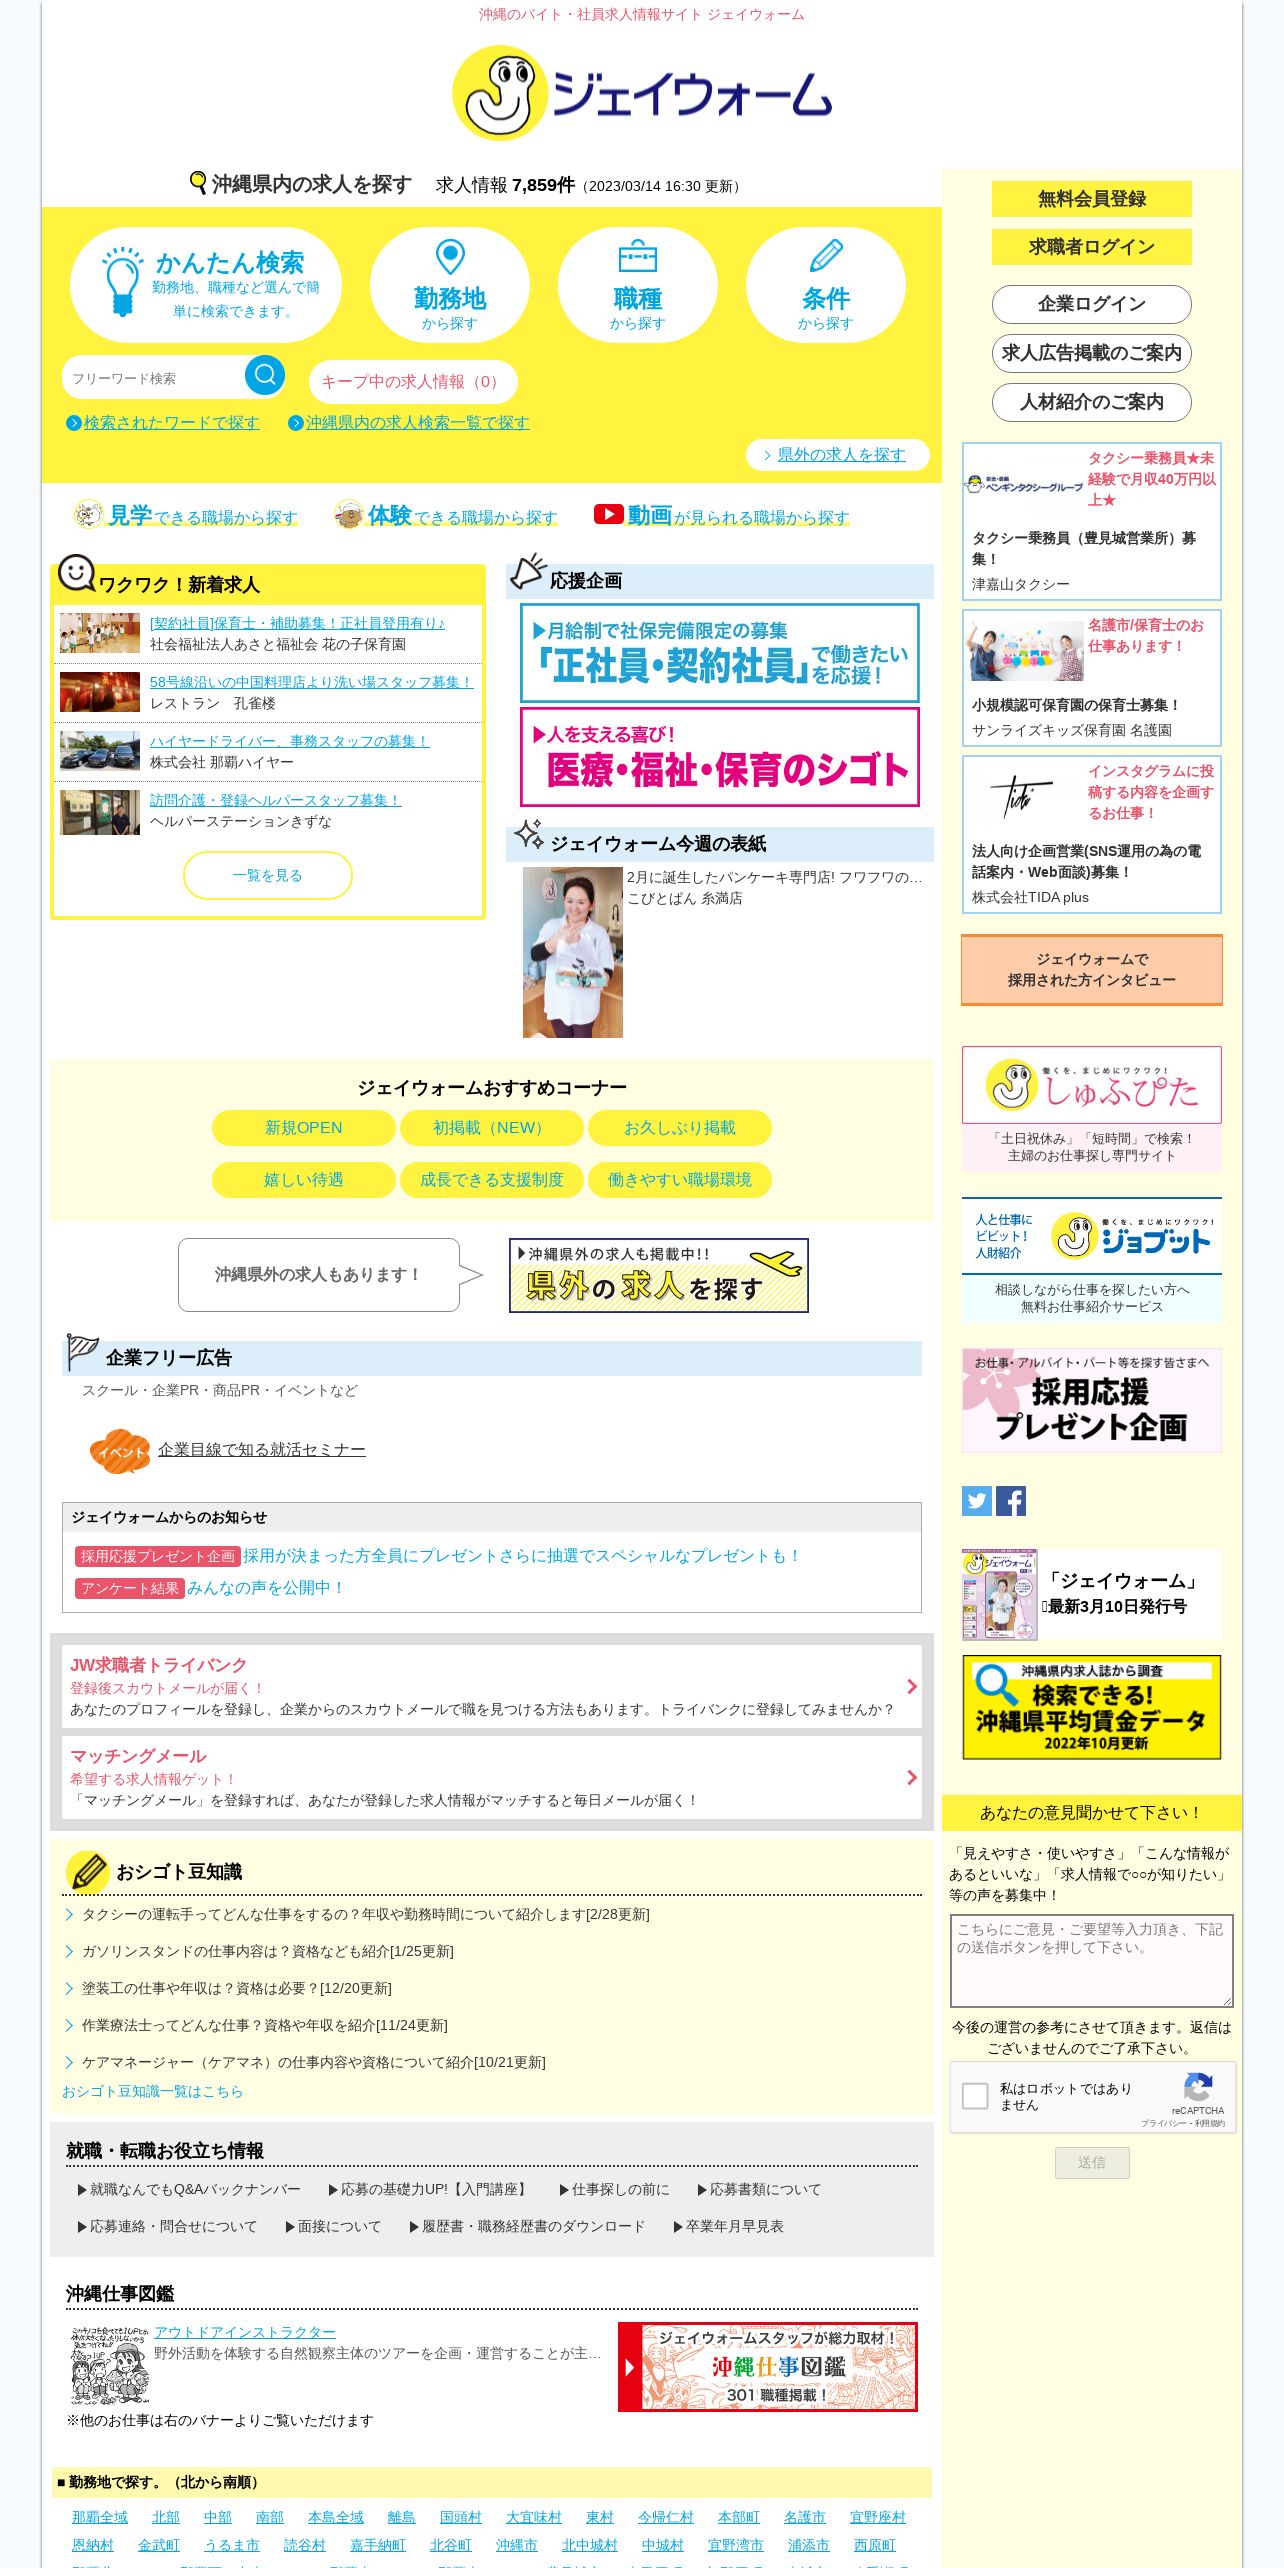1284x2568 pixels.
Task: Open かんたん検索 lightbulb search
Action: (x=206, y=285)
